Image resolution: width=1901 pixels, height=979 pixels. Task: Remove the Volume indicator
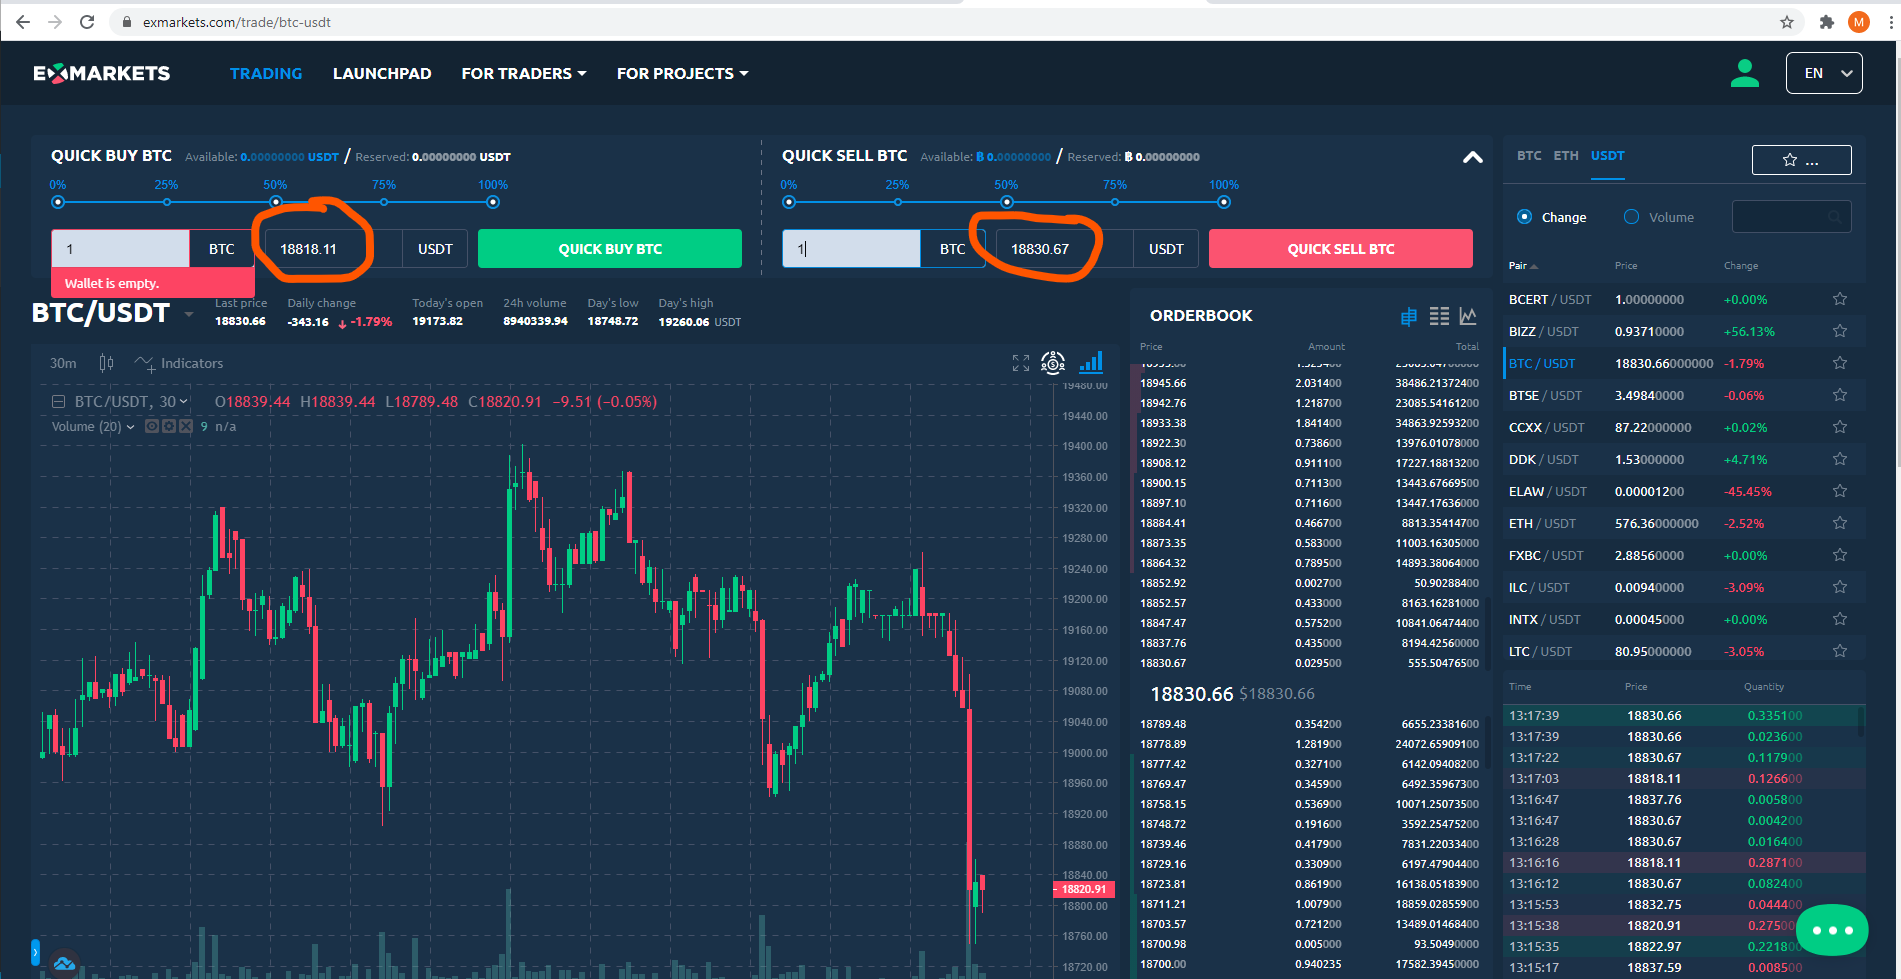pyautogui.click(x=185, y=426)
